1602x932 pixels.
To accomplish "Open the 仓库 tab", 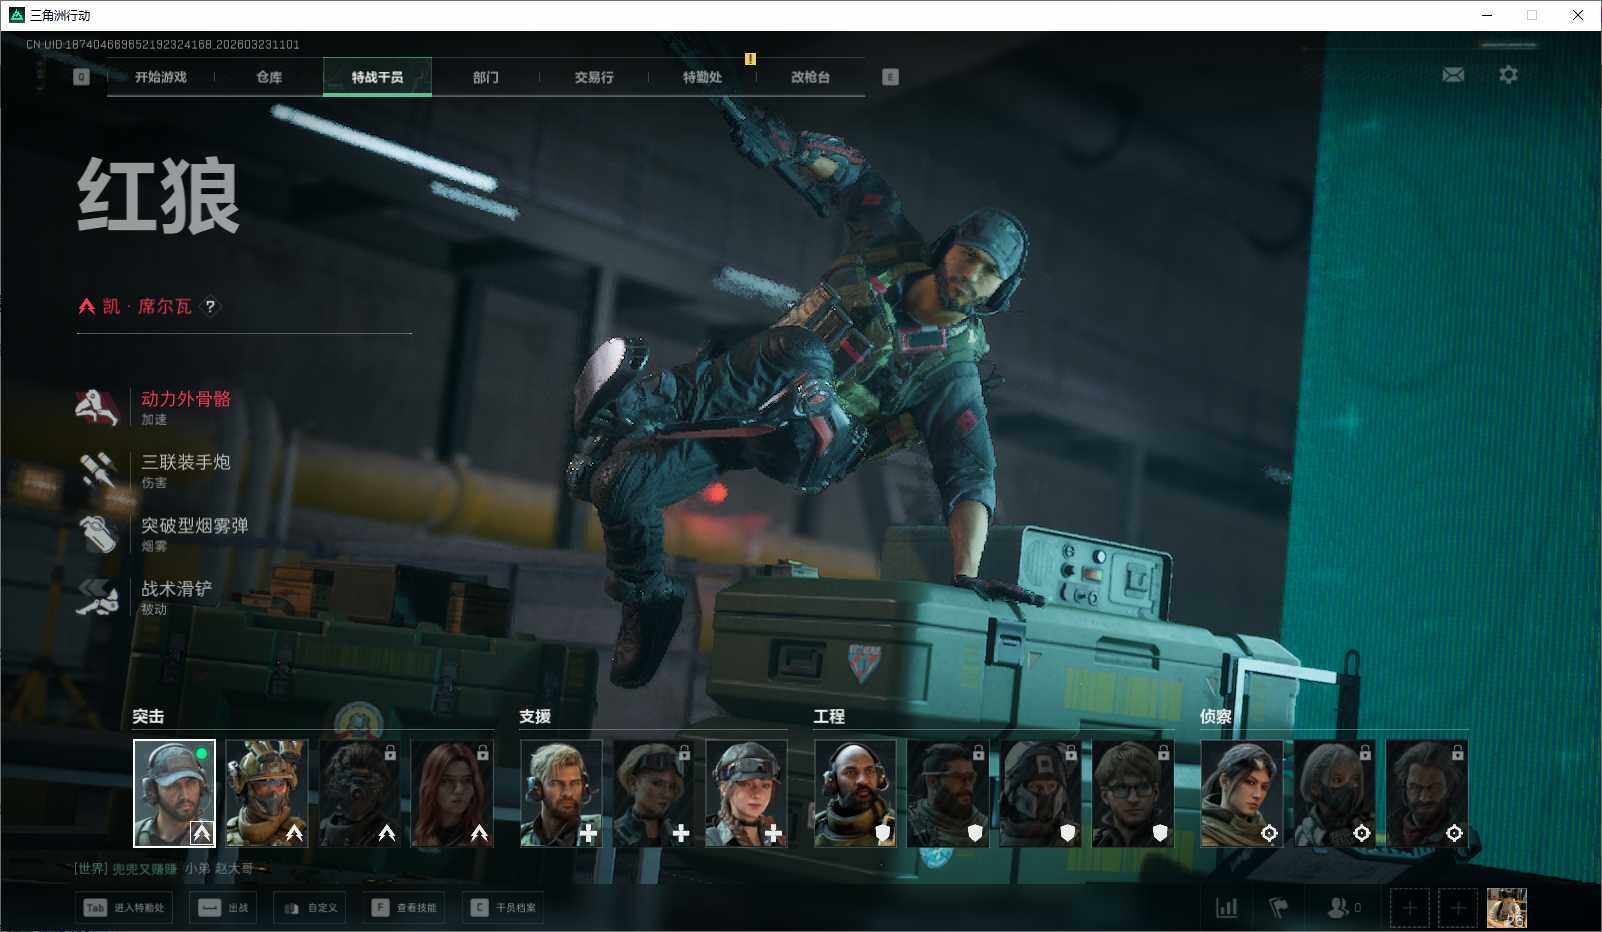I will pyautogui.click(x=269, y=77).
